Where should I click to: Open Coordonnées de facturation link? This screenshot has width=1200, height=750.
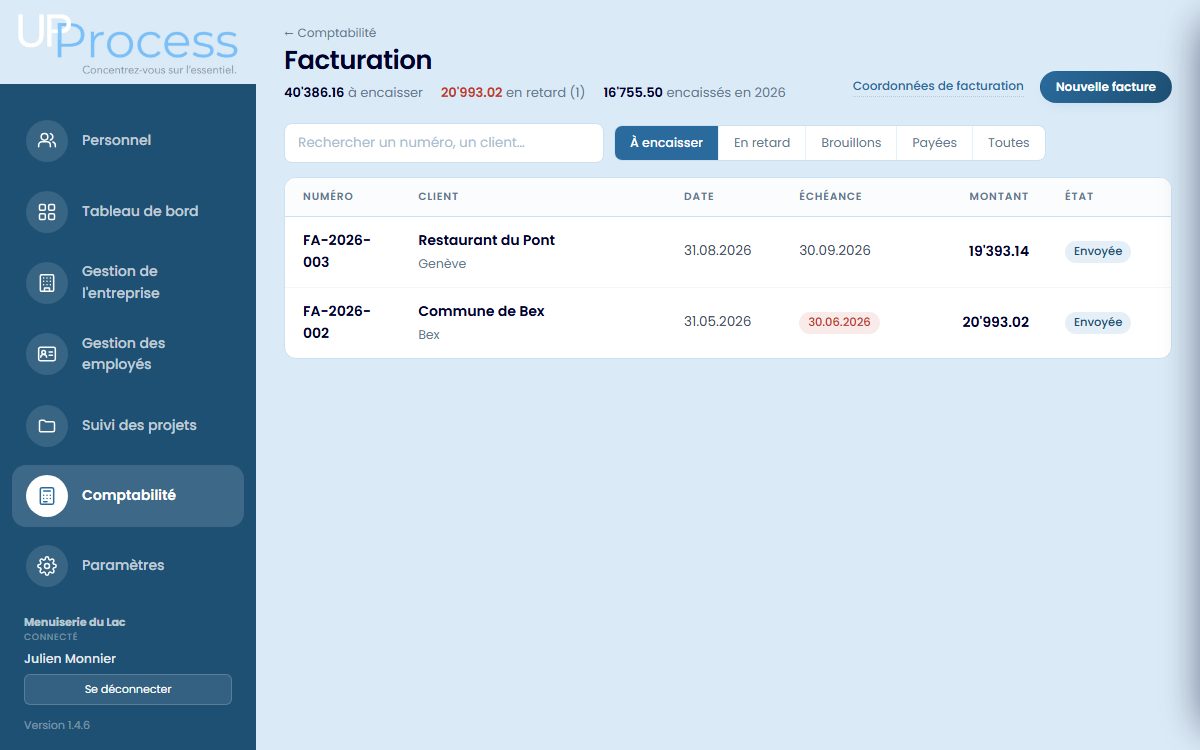tap(938, 86)
